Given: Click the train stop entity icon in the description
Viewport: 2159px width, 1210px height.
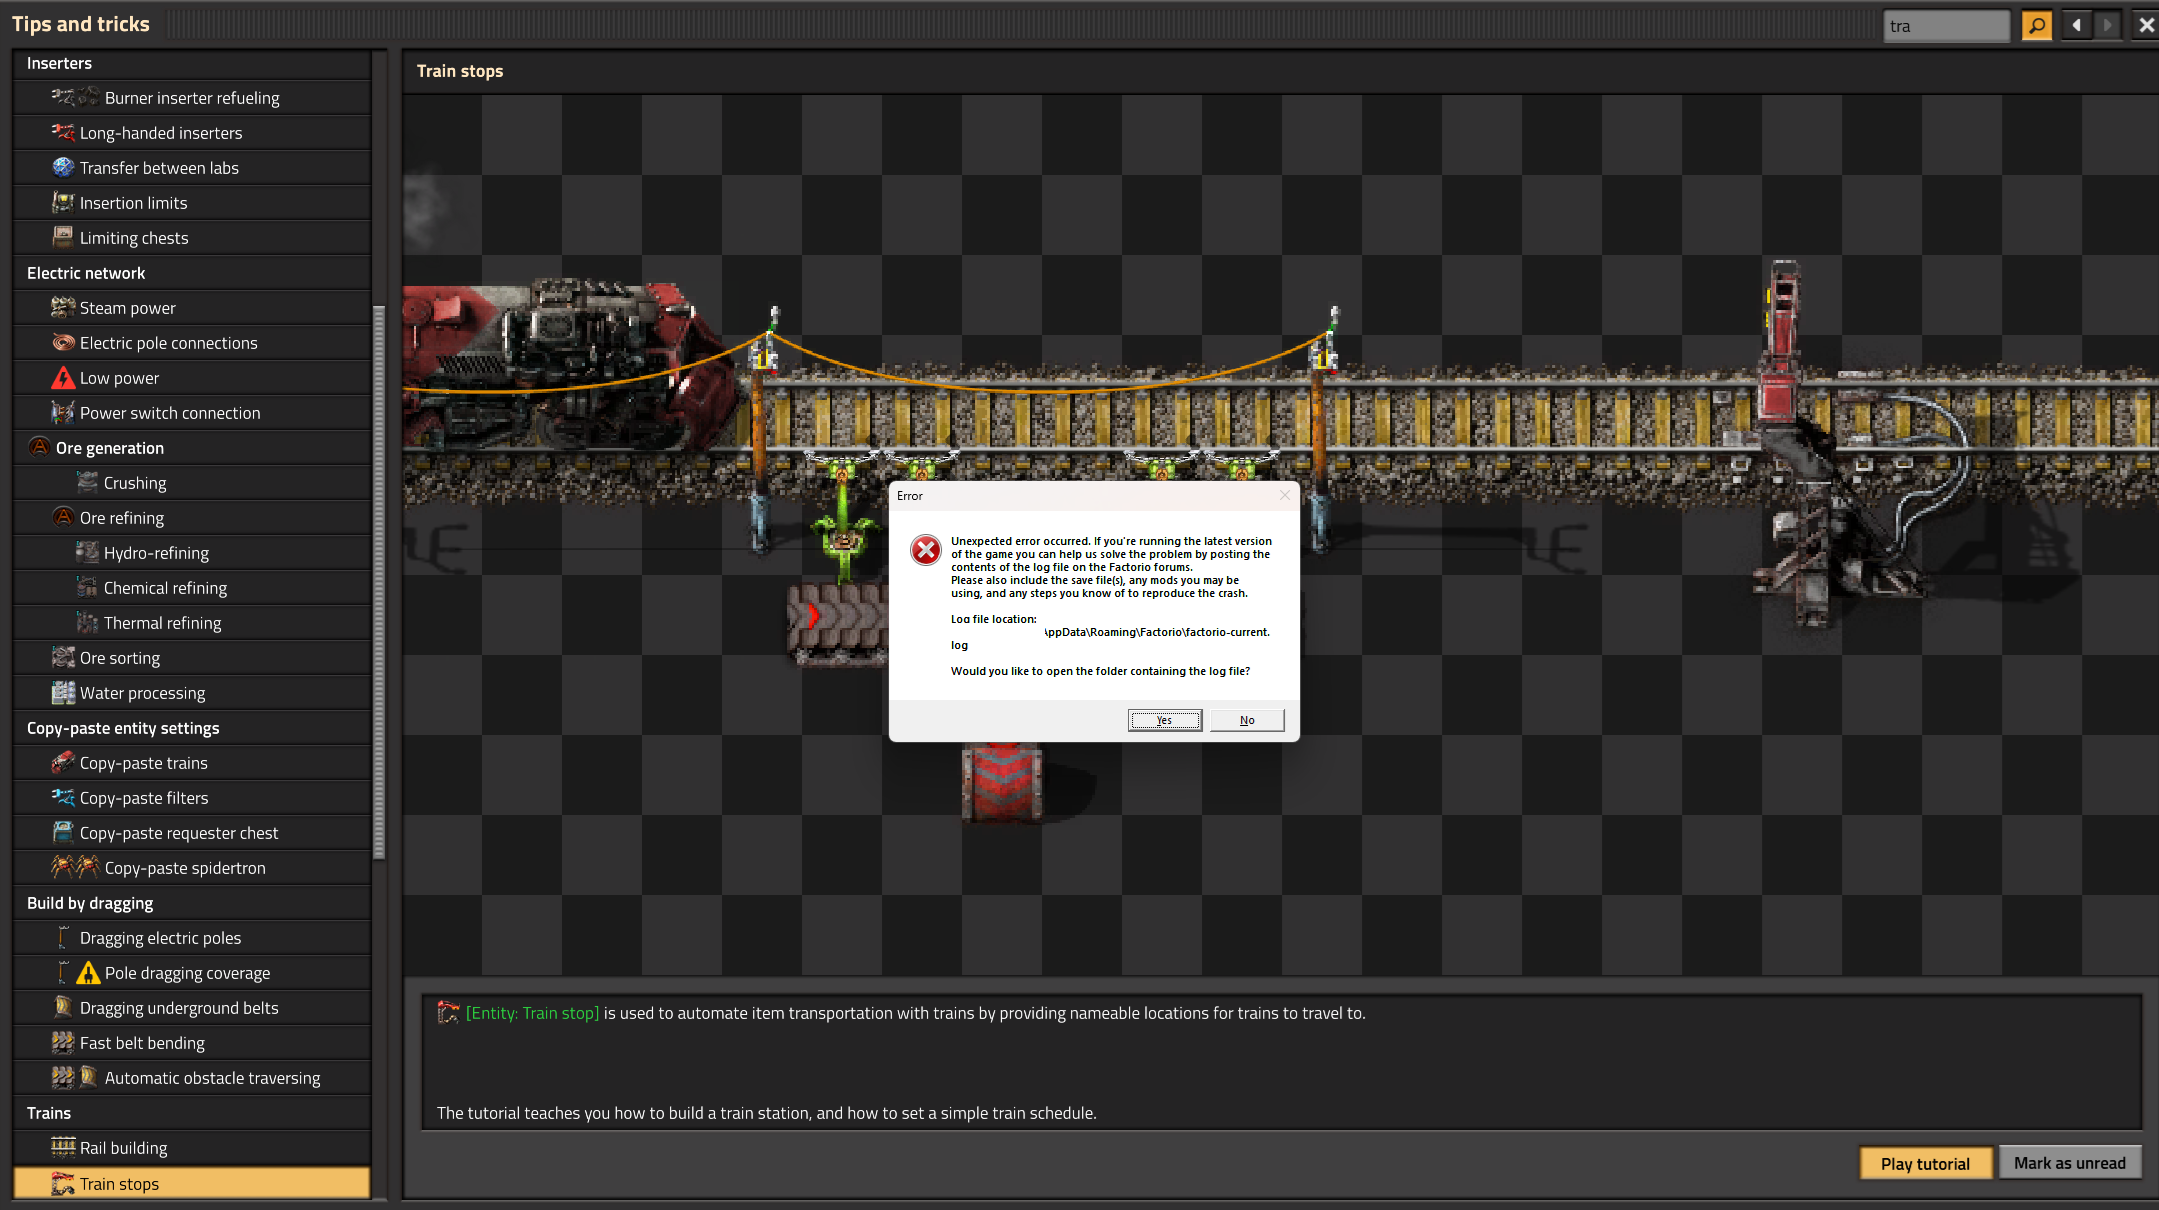Looking at the screenshot, I should (448, 1012).
